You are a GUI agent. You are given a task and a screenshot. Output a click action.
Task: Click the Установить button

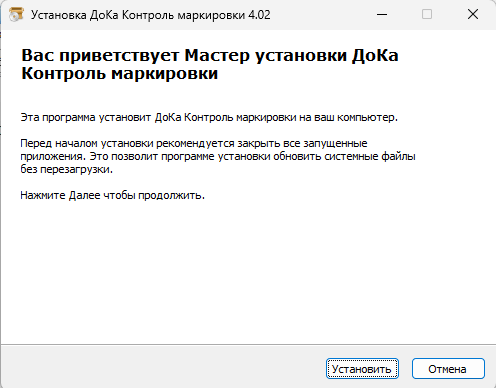[x=362, y=369]
